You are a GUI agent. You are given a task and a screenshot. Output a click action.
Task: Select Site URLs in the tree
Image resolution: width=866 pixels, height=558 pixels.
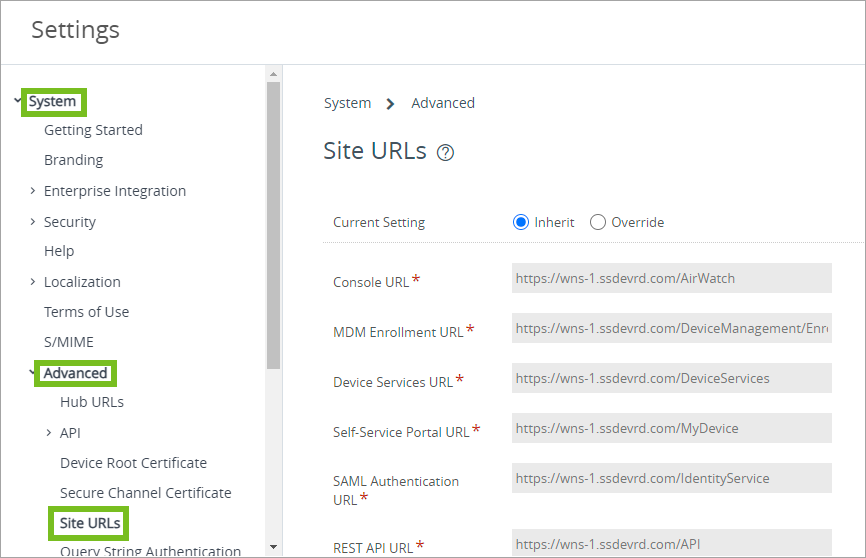point(90,523)
